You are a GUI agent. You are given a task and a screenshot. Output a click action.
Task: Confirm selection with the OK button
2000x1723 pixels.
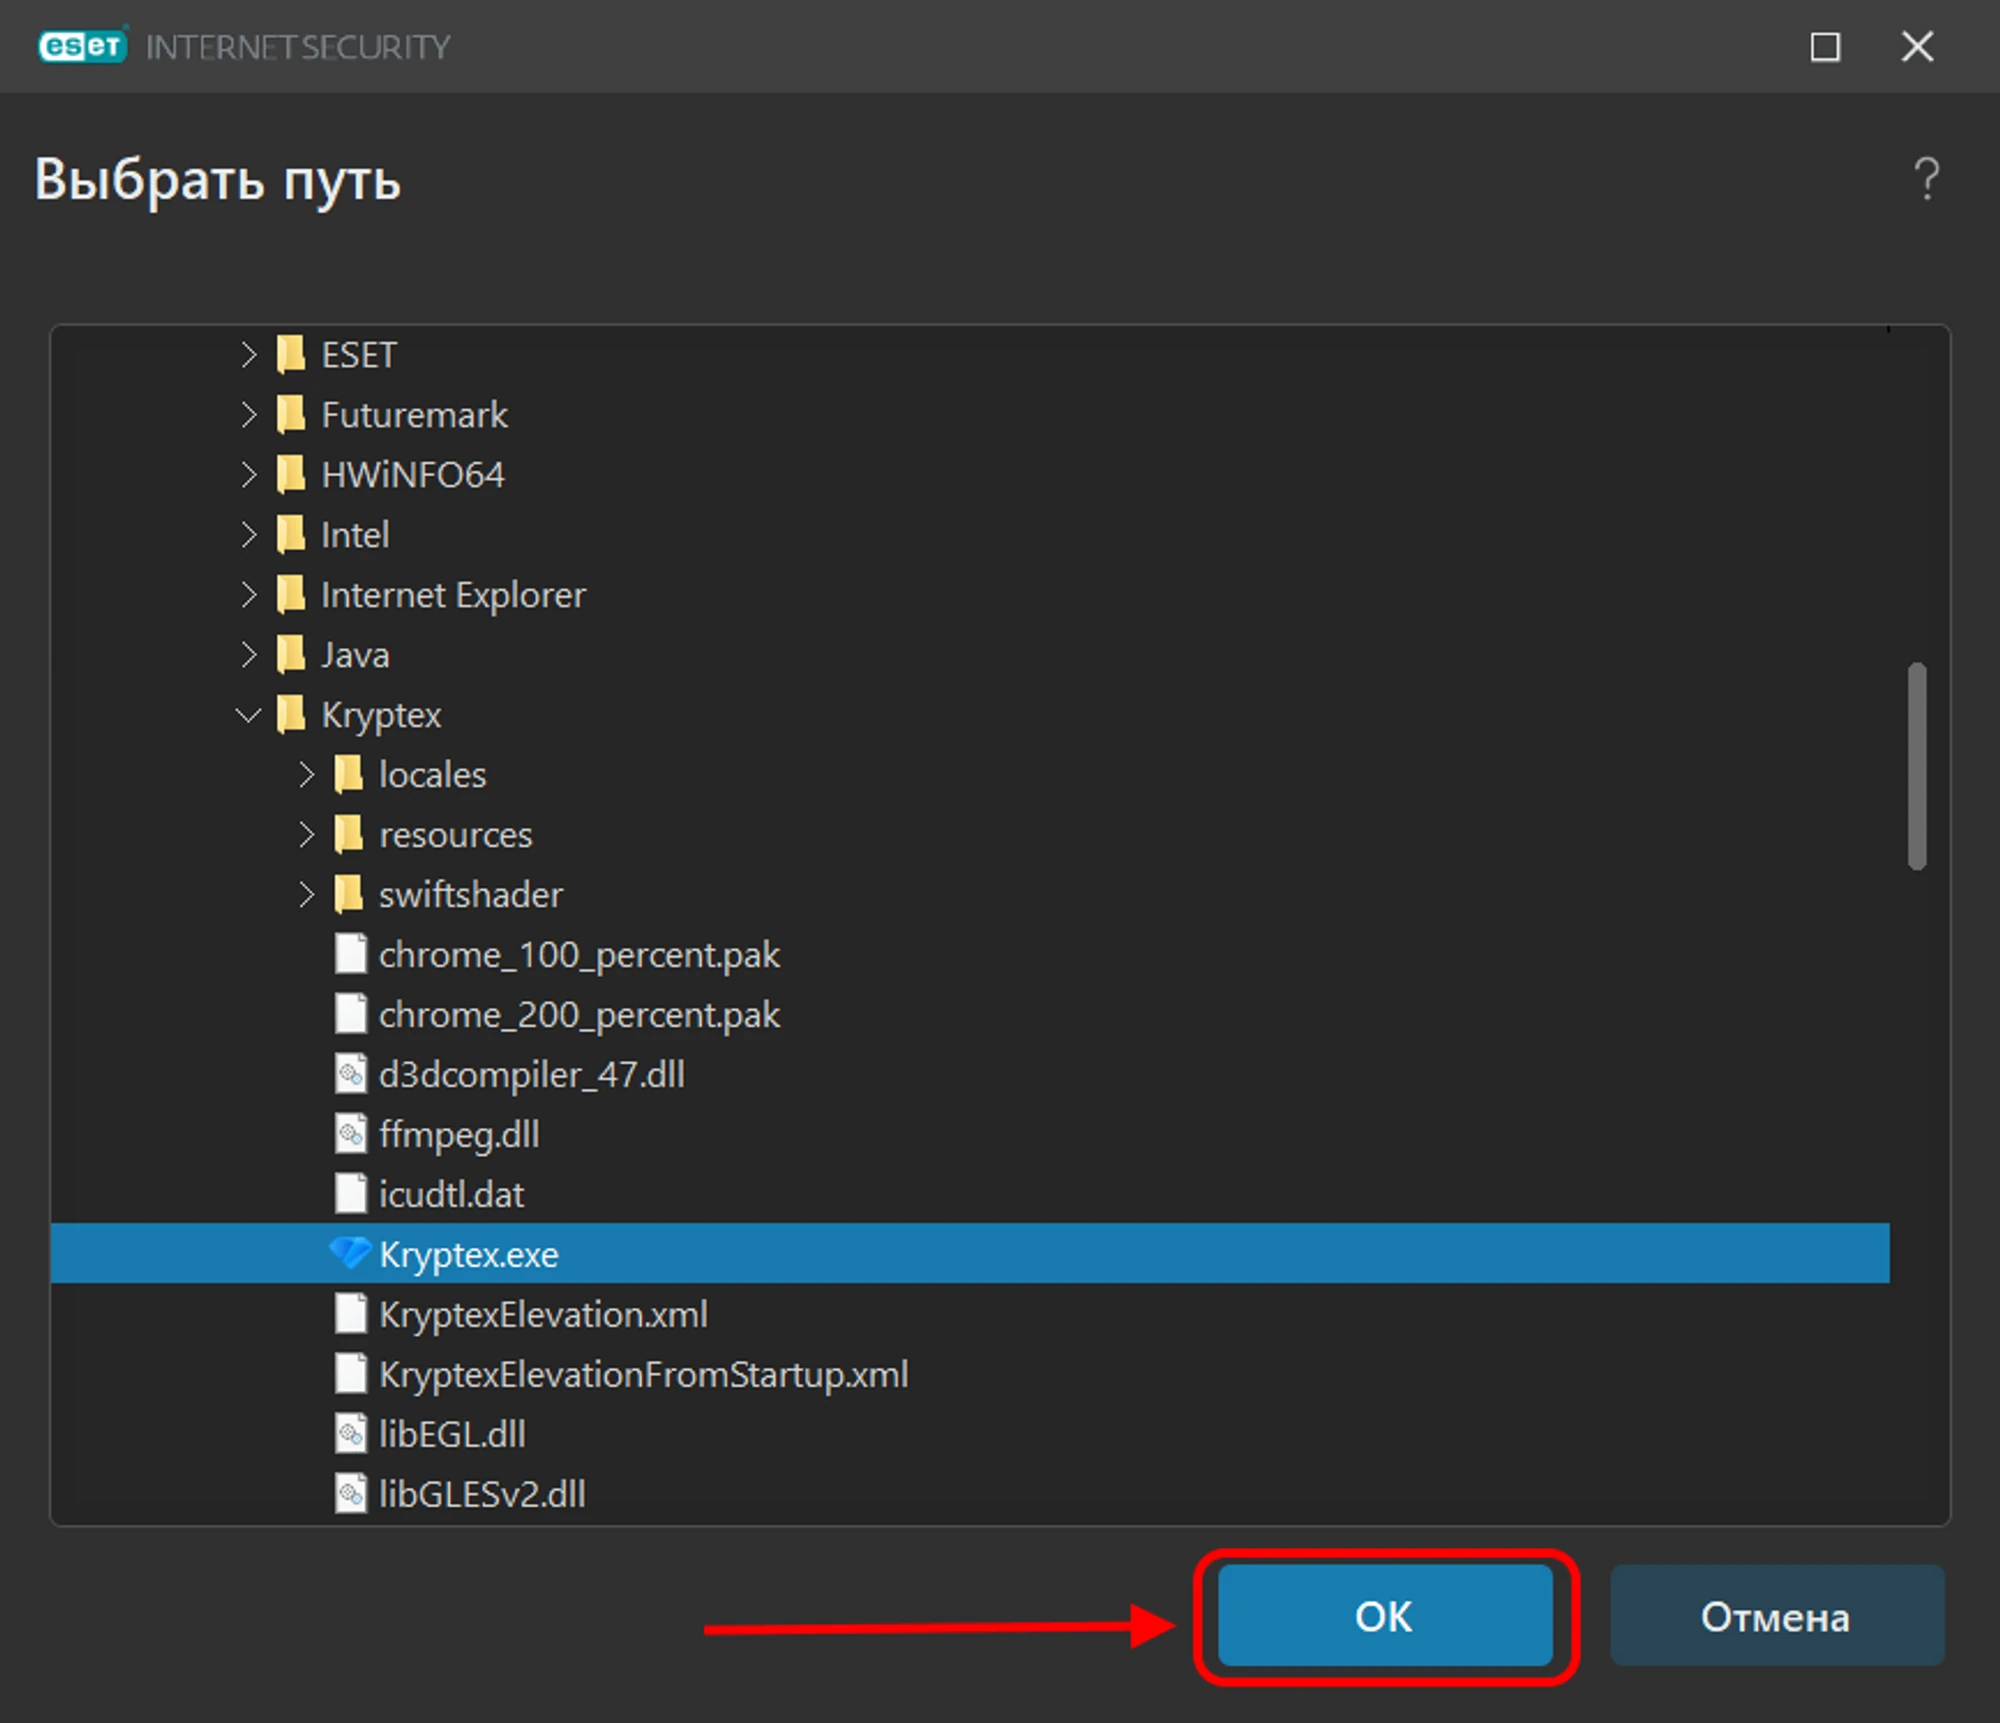click(x=1384, y=1616)
